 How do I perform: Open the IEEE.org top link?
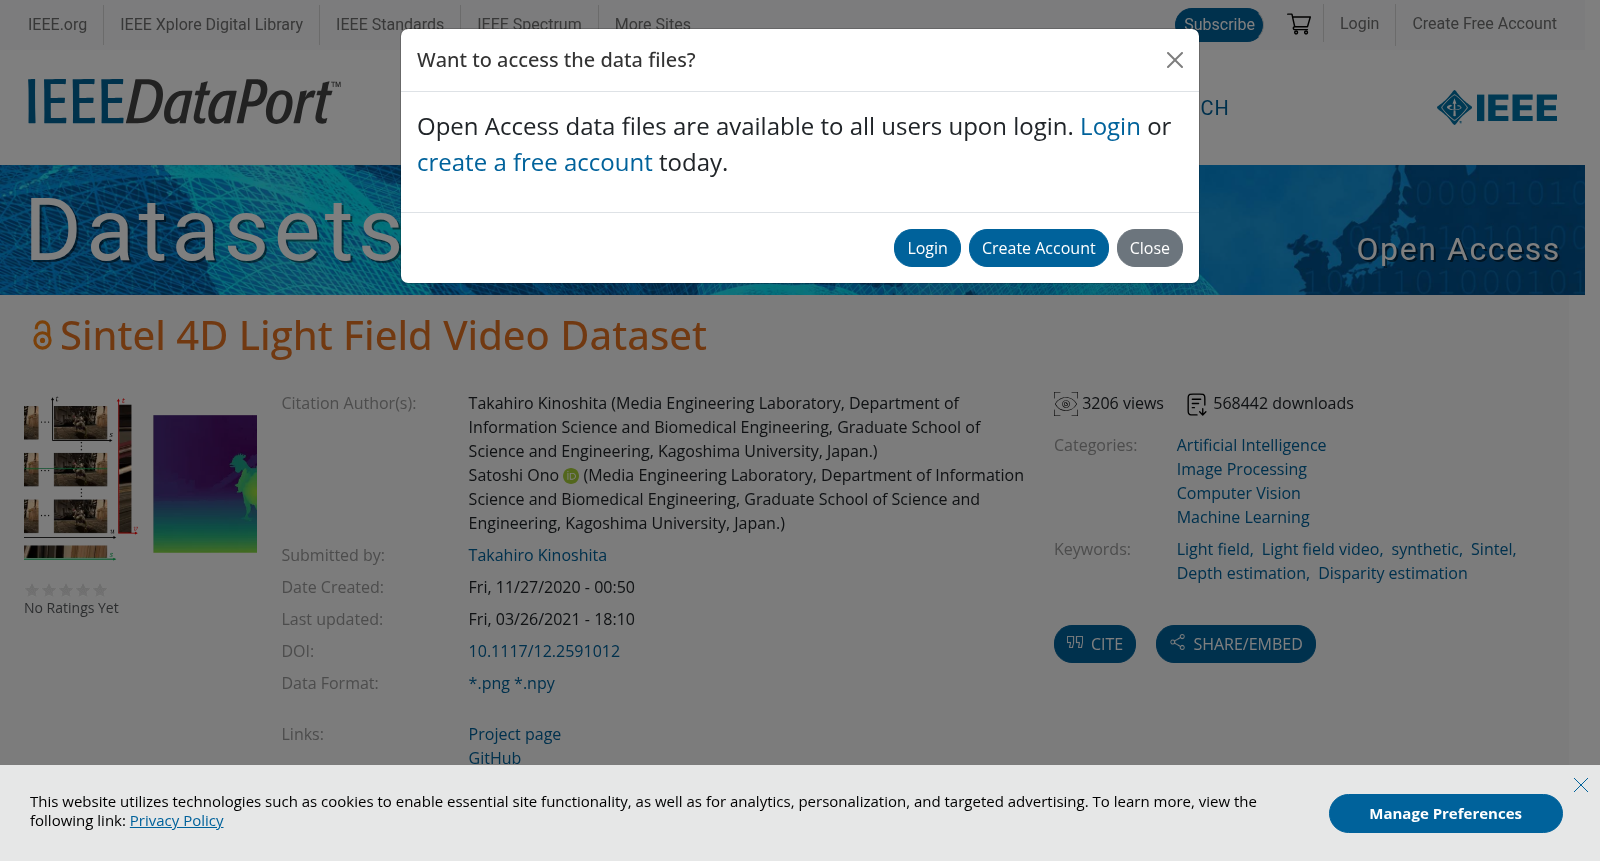(58, 24)
